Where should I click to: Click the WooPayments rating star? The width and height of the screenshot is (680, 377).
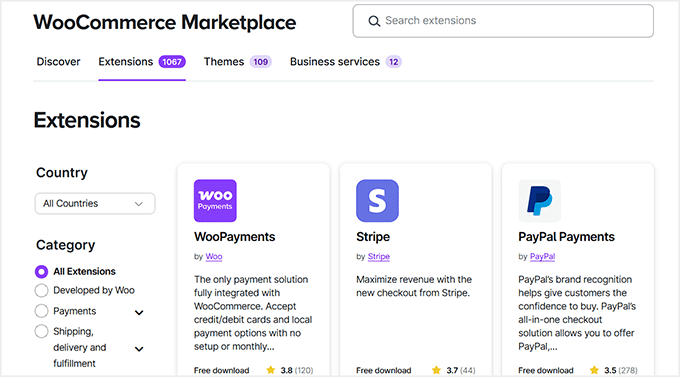pyautogui.click(x=271, y=370)
